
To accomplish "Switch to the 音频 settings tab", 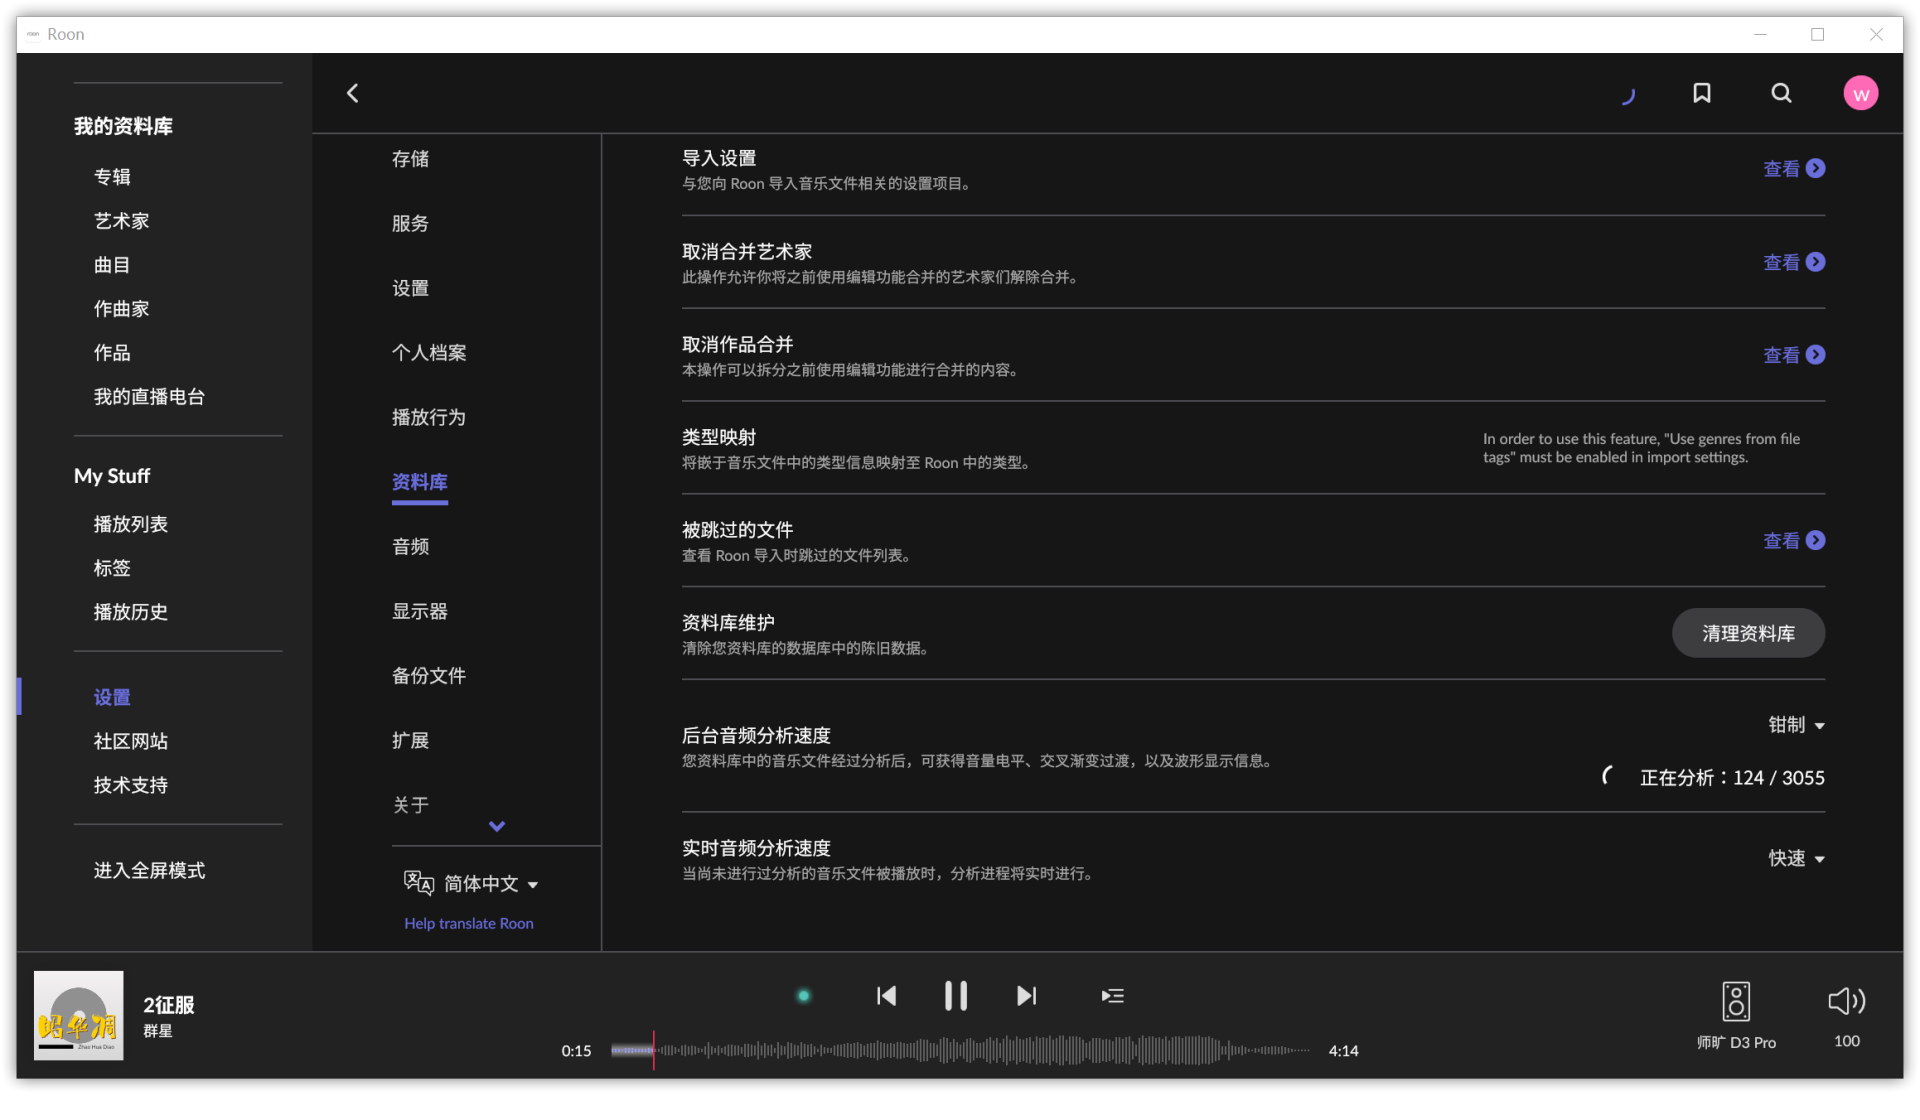I will point(410,547).
